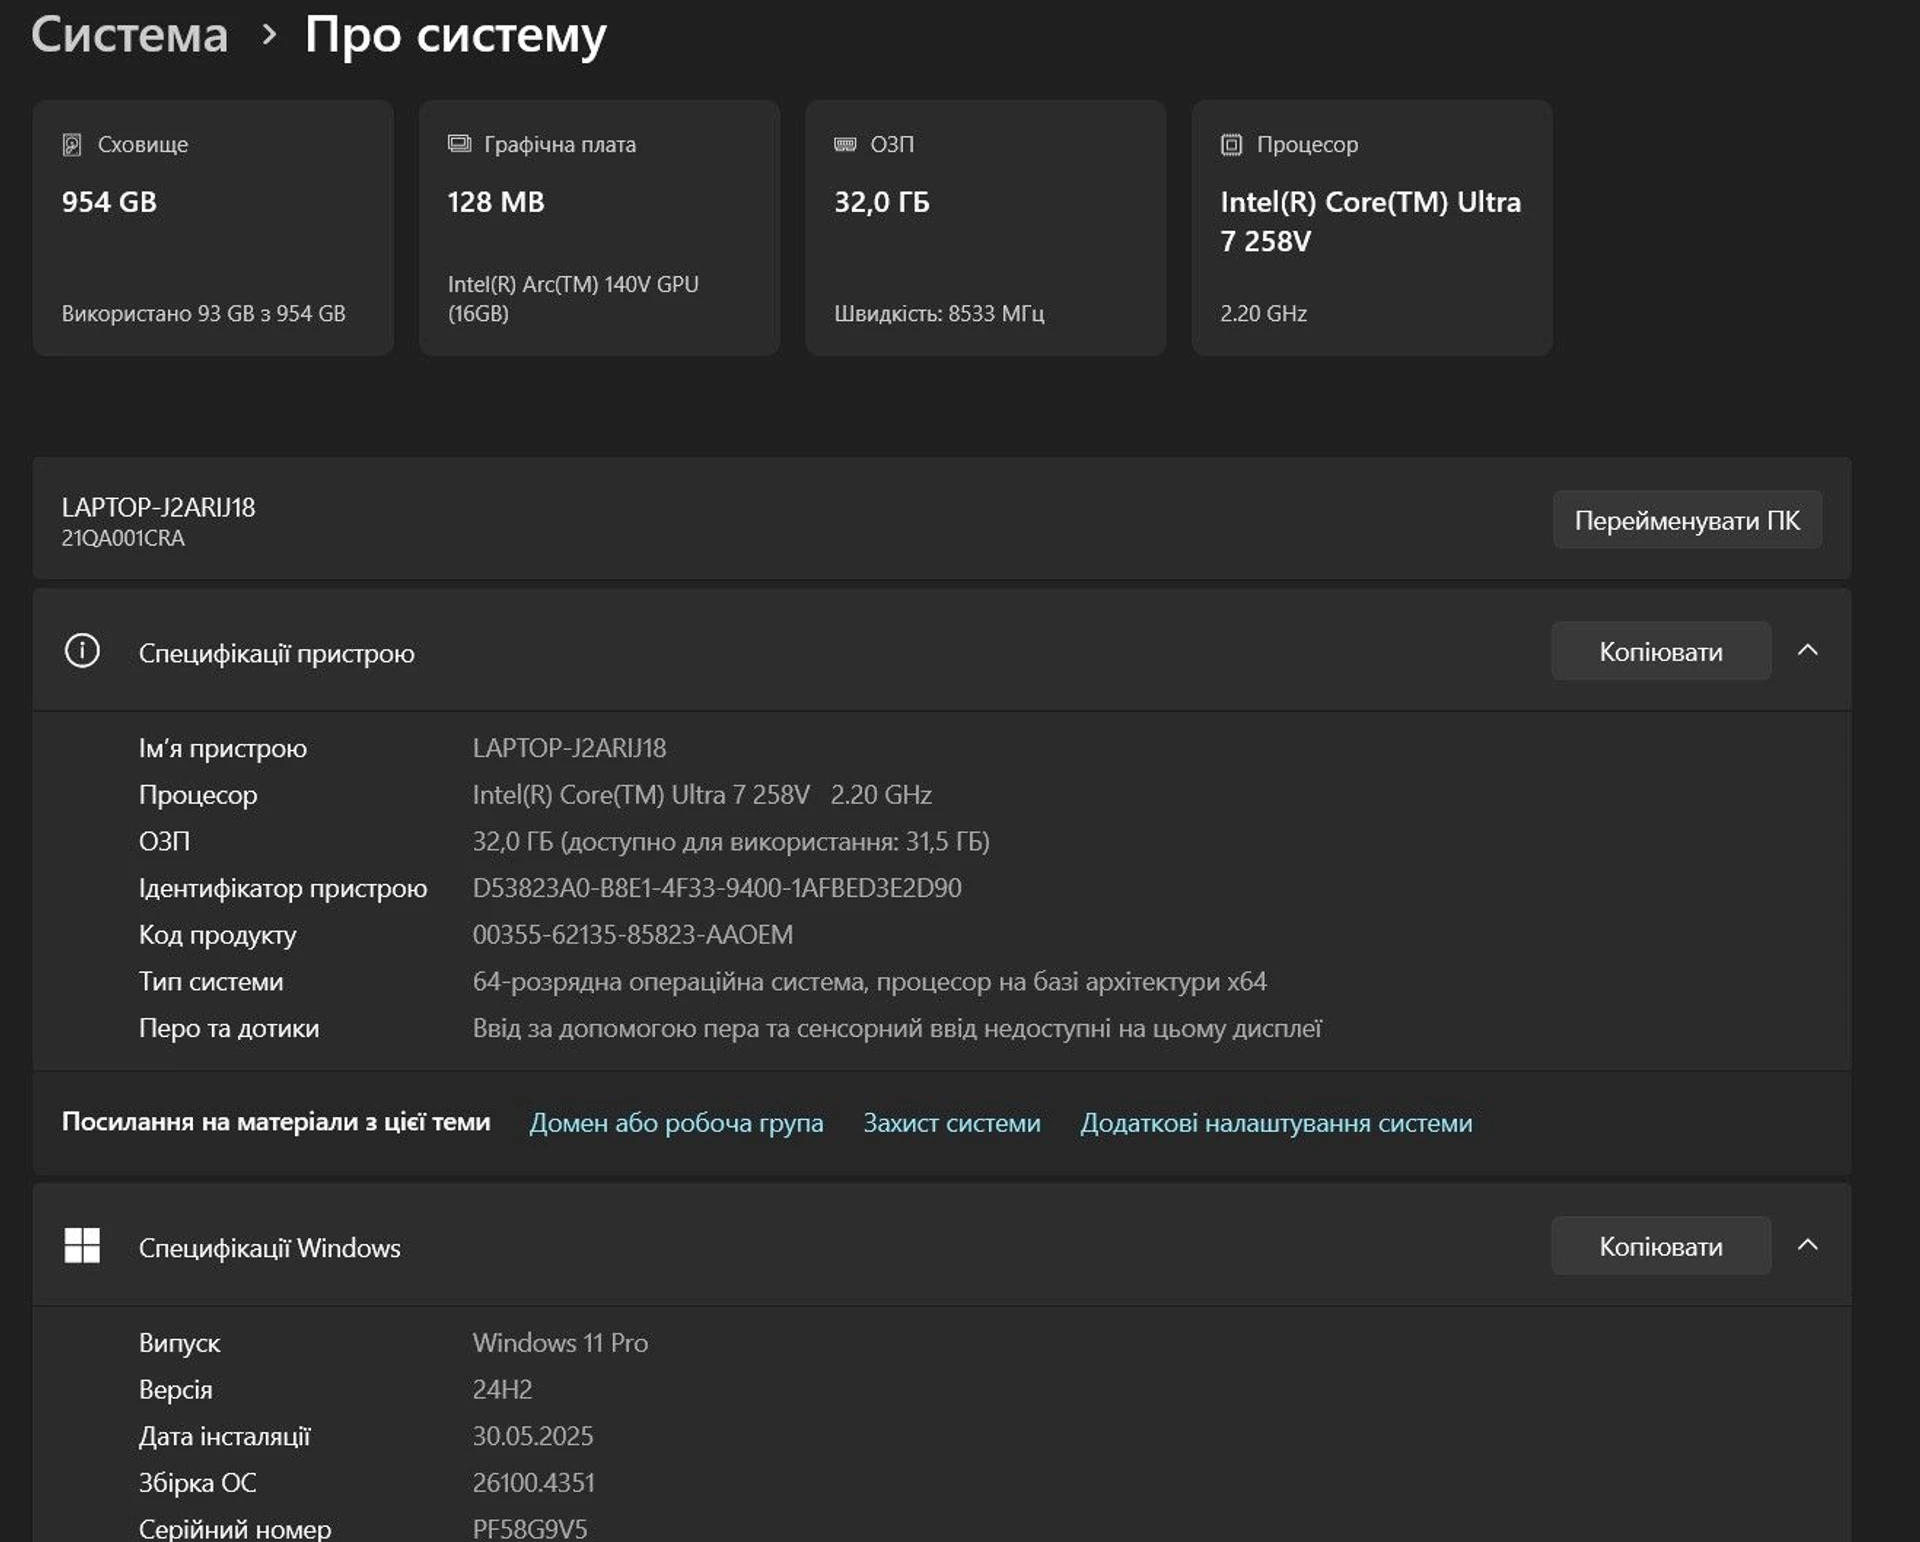Click the Процесор value Intel Core Ultra 7 258V
Image resolution: width=1920 pixels, height=1542 pixels.
pos(702,795)
